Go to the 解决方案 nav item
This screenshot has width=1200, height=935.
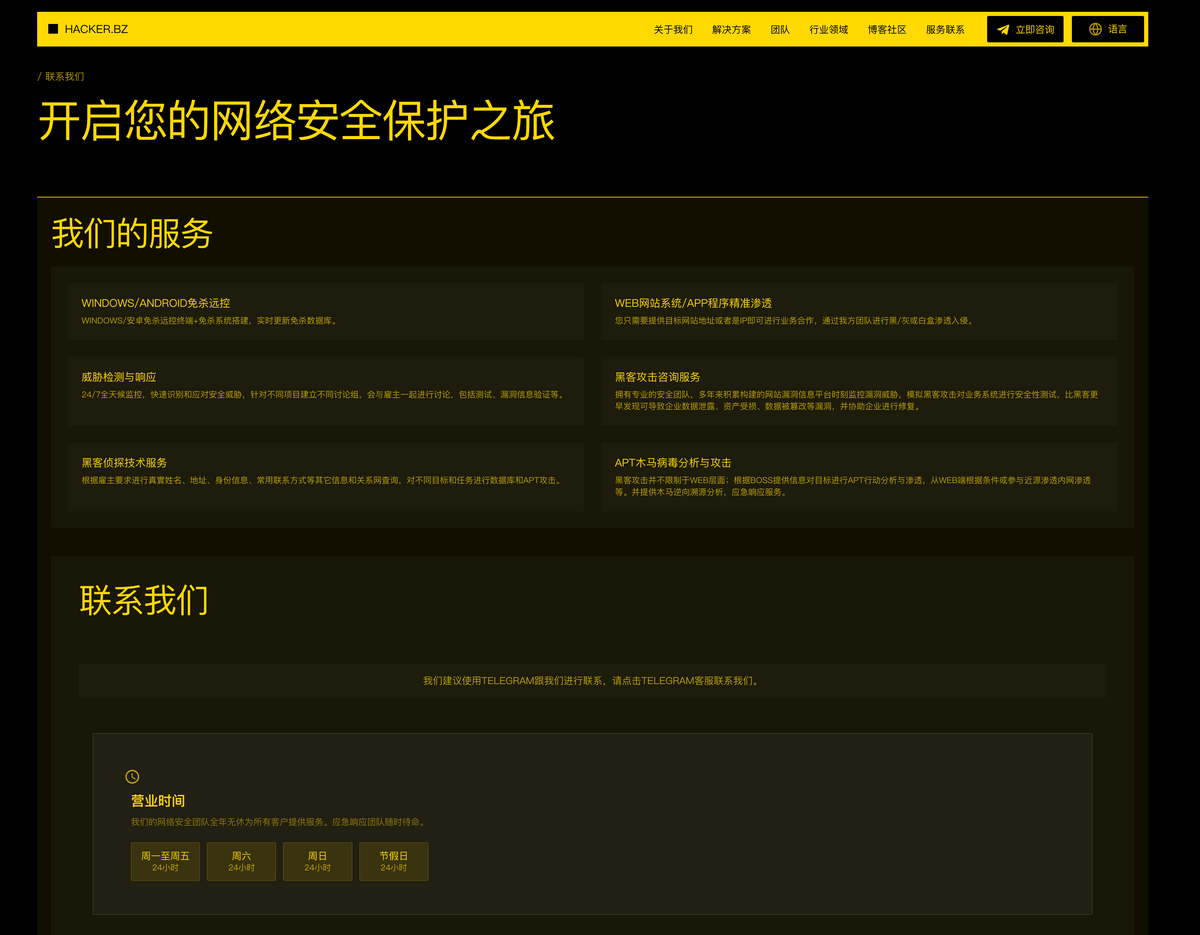coord(731,30)
